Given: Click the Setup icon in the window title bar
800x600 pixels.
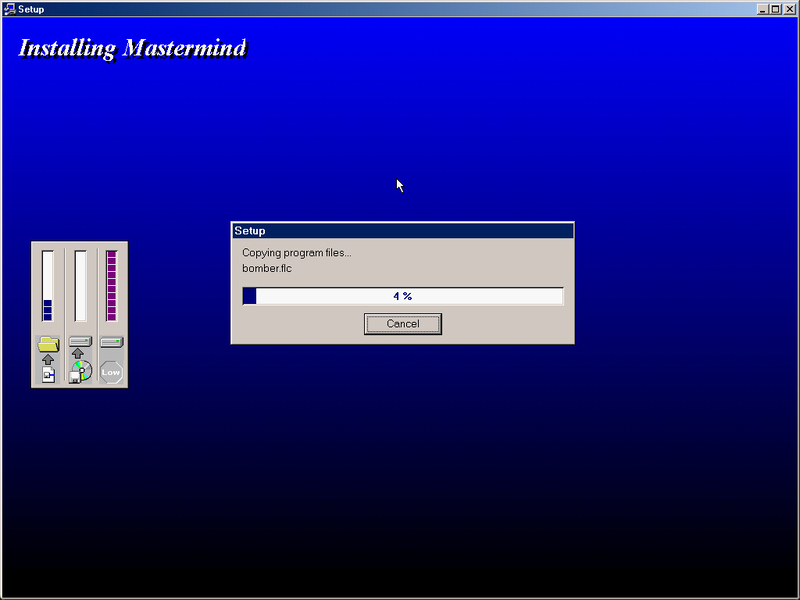Looking at the screenshot, I should [x=9, y=9].
